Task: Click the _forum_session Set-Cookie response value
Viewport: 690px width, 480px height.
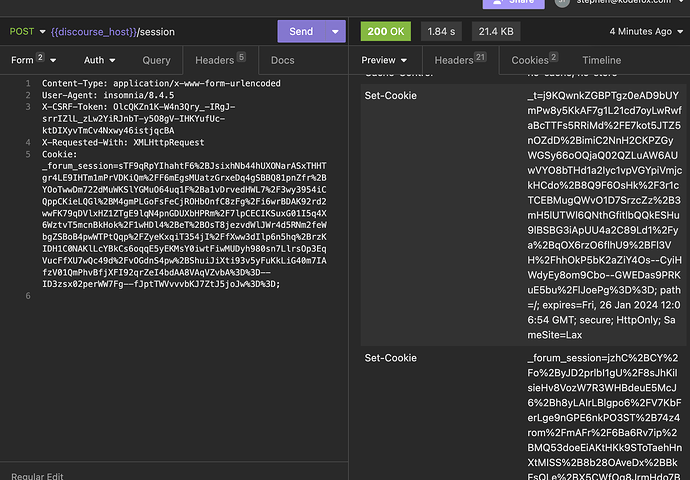Action: click(604, 416)
